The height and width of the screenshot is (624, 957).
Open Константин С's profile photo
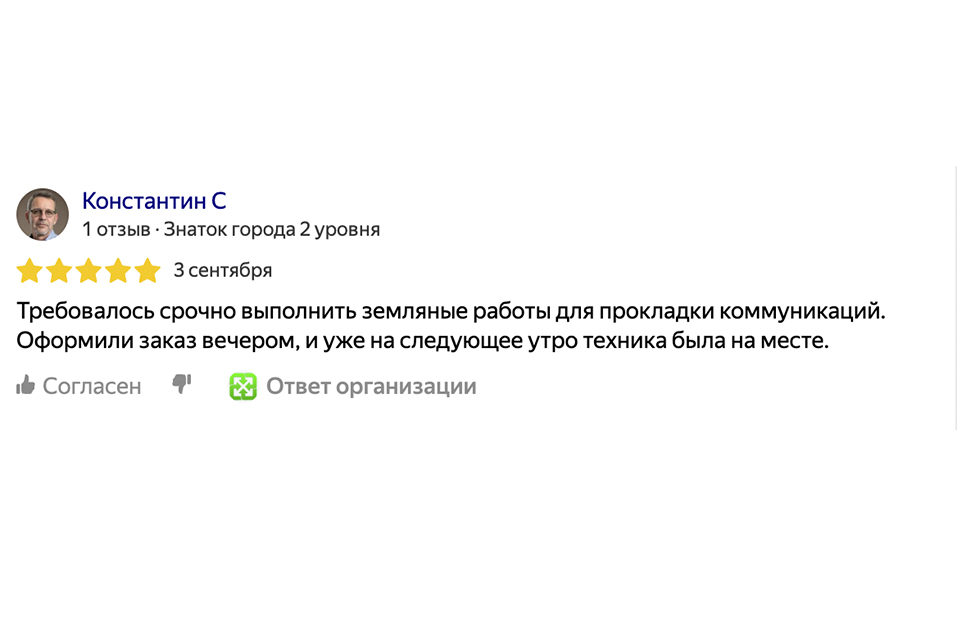click(43, 214)
